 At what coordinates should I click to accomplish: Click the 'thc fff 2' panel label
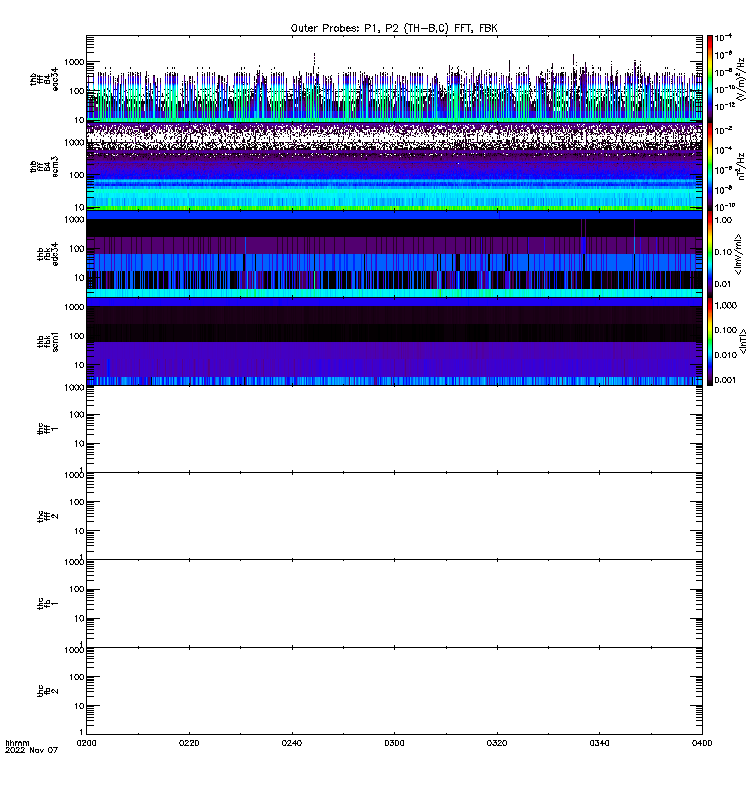click(x=48, y=516)
